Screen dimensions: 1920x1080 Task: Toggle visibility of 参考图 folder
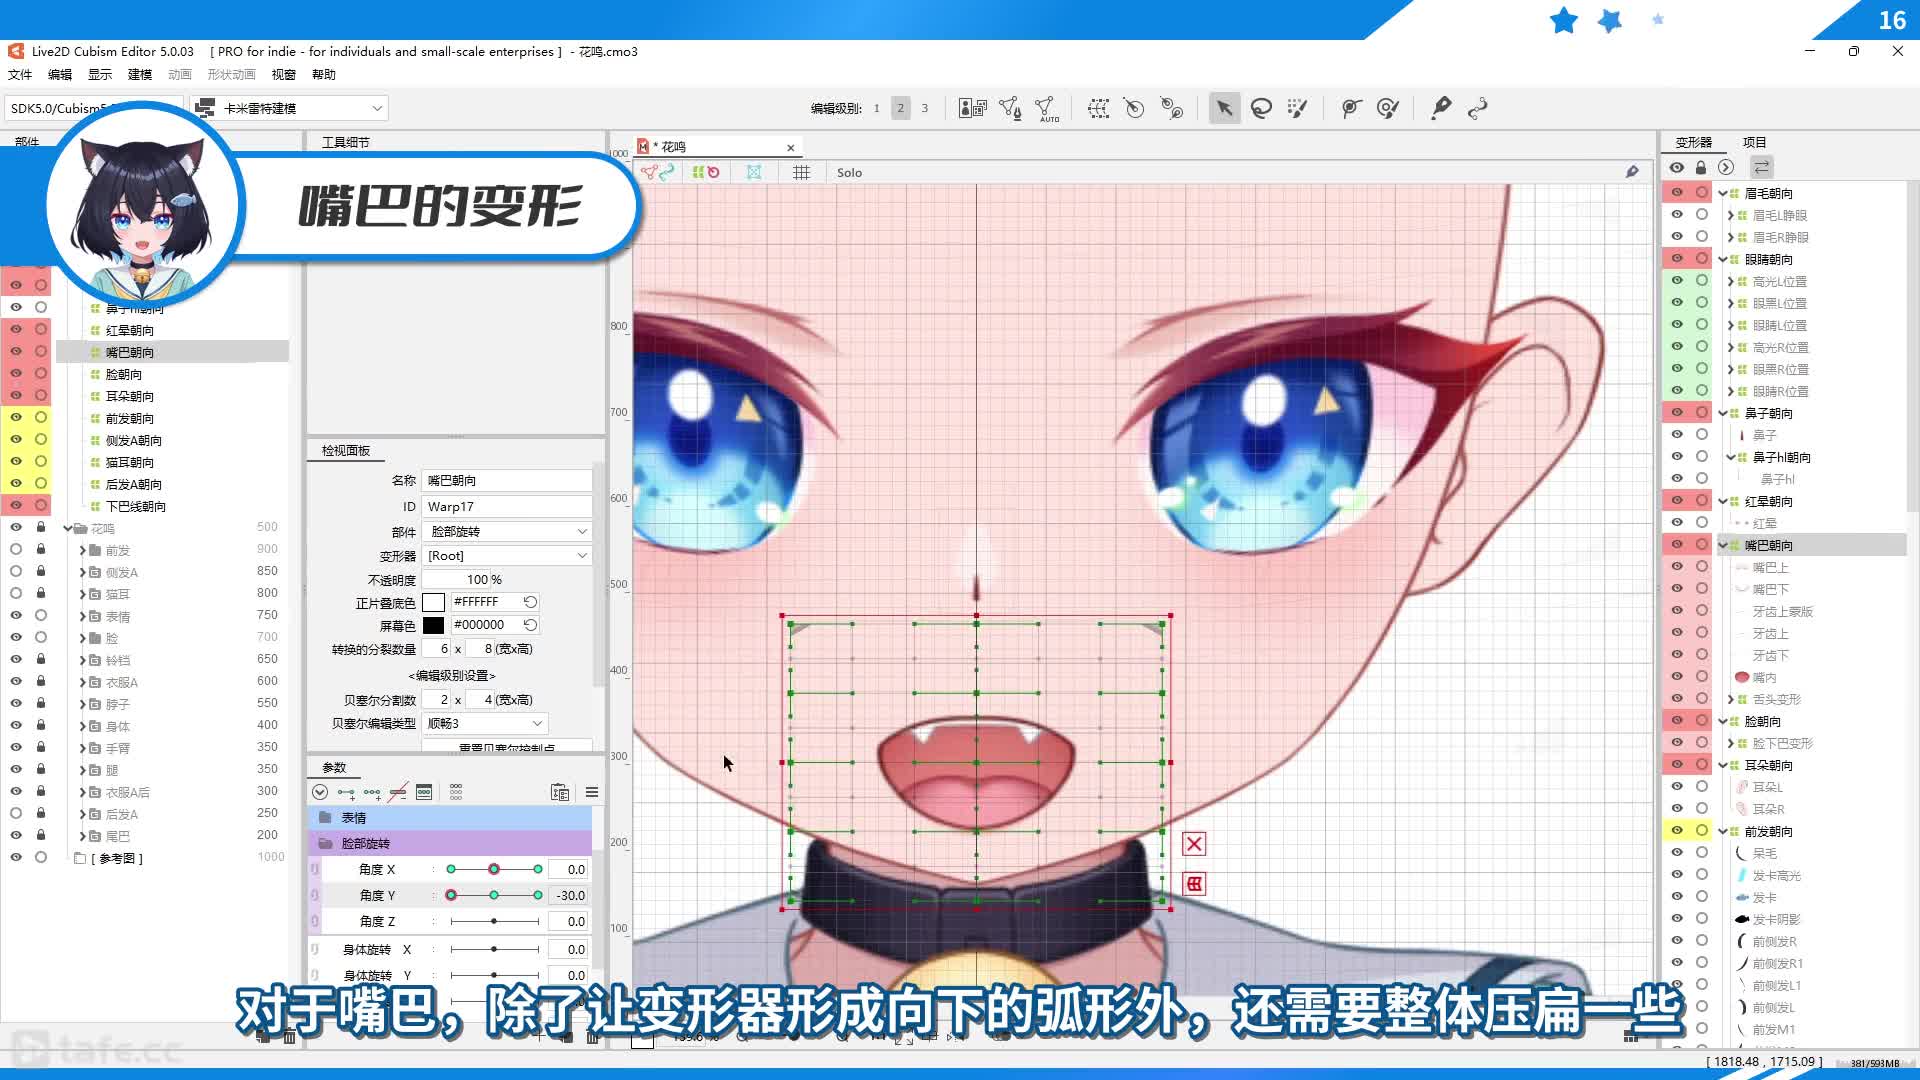pyautogui.click(x=16, y=857)
